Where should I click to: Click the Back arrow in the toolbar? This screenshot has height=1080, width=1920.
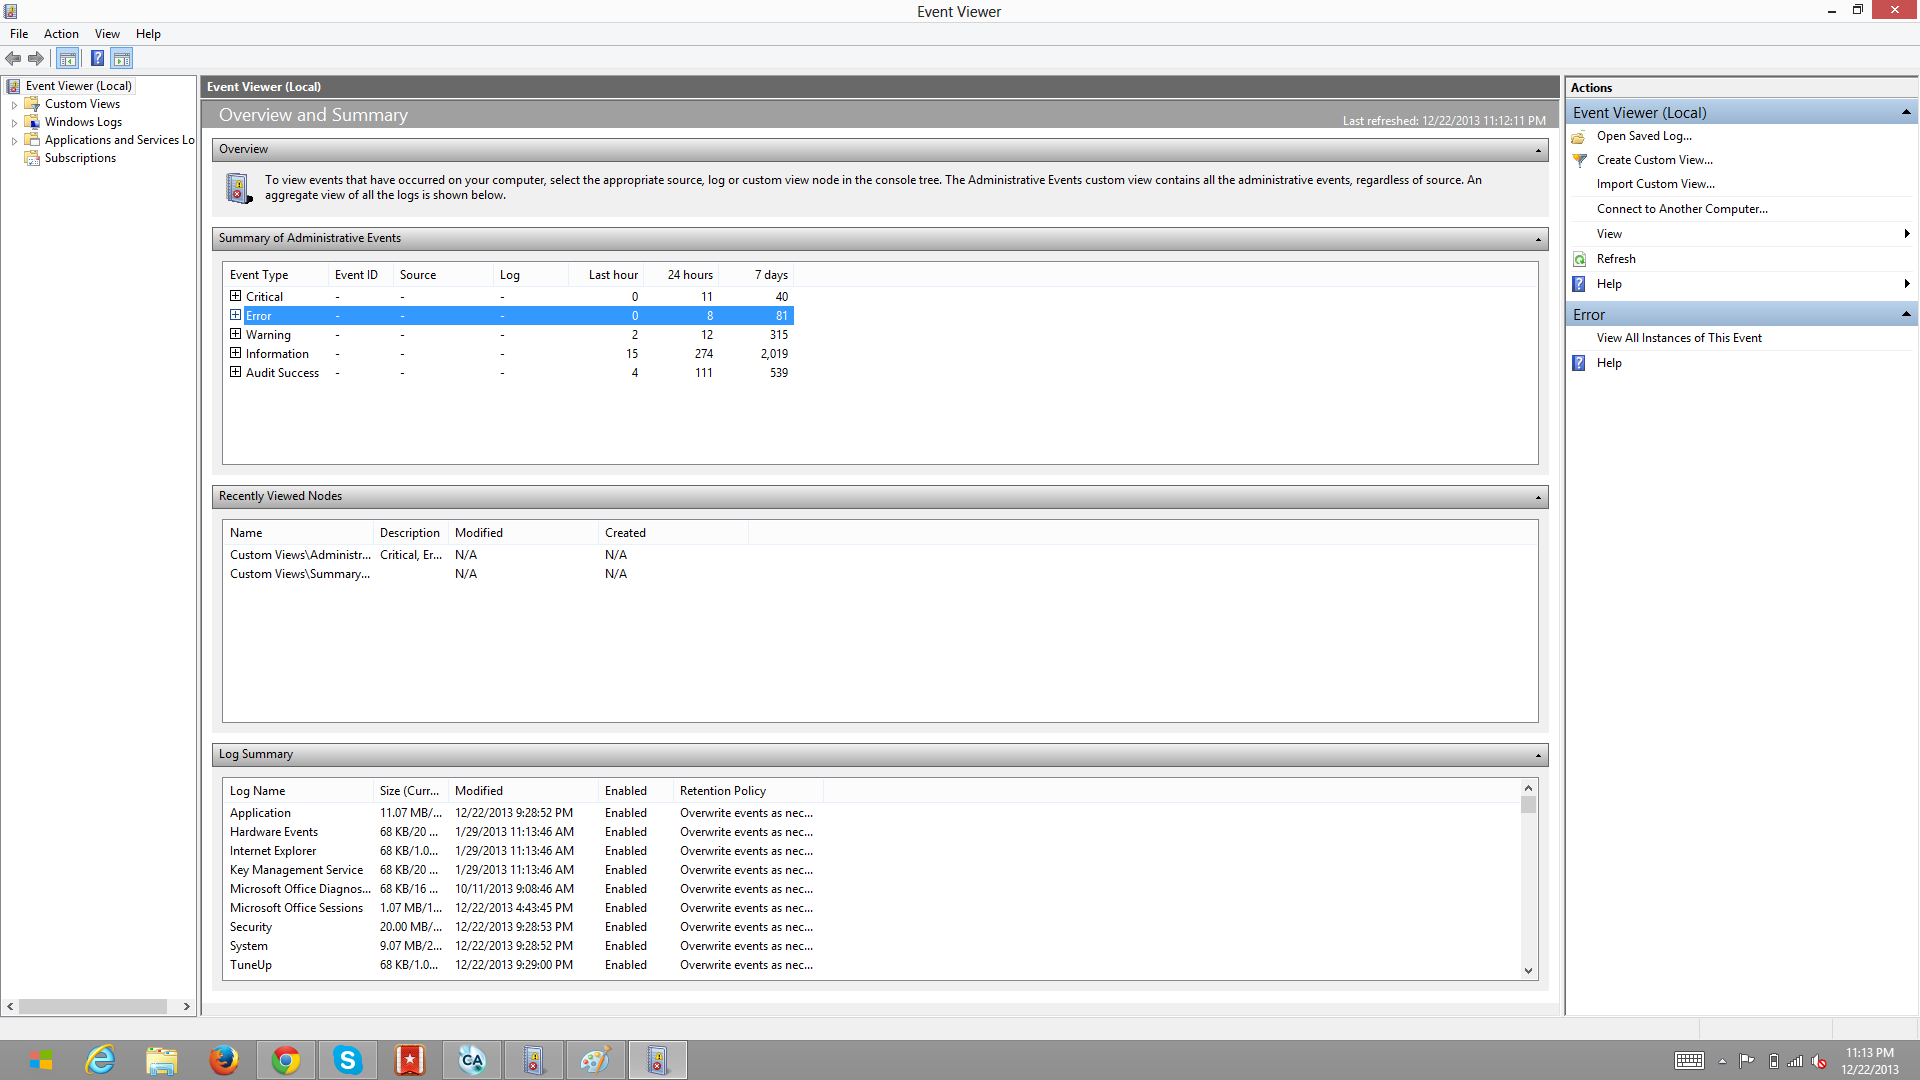click(13, 59)
